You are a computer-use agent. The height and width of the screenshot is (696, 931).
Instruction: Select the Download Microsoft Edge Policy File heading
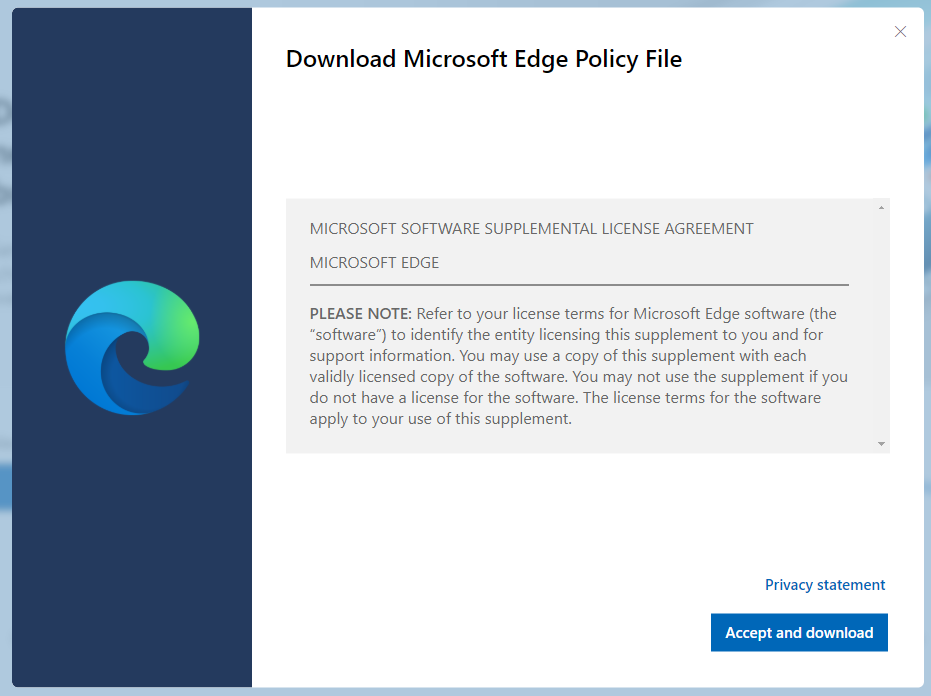point(484,59)
